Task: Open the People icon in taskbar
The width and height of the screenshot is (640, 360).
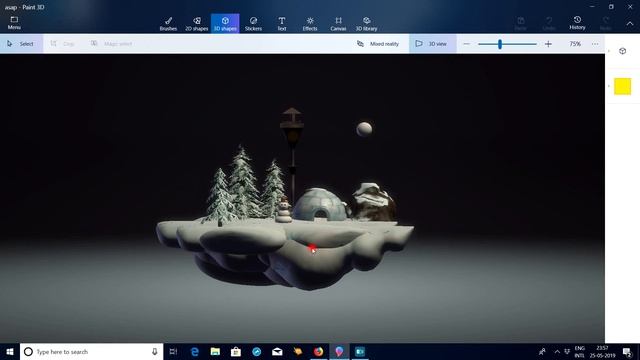Action: pyautogui.click(x=542, y=351)
